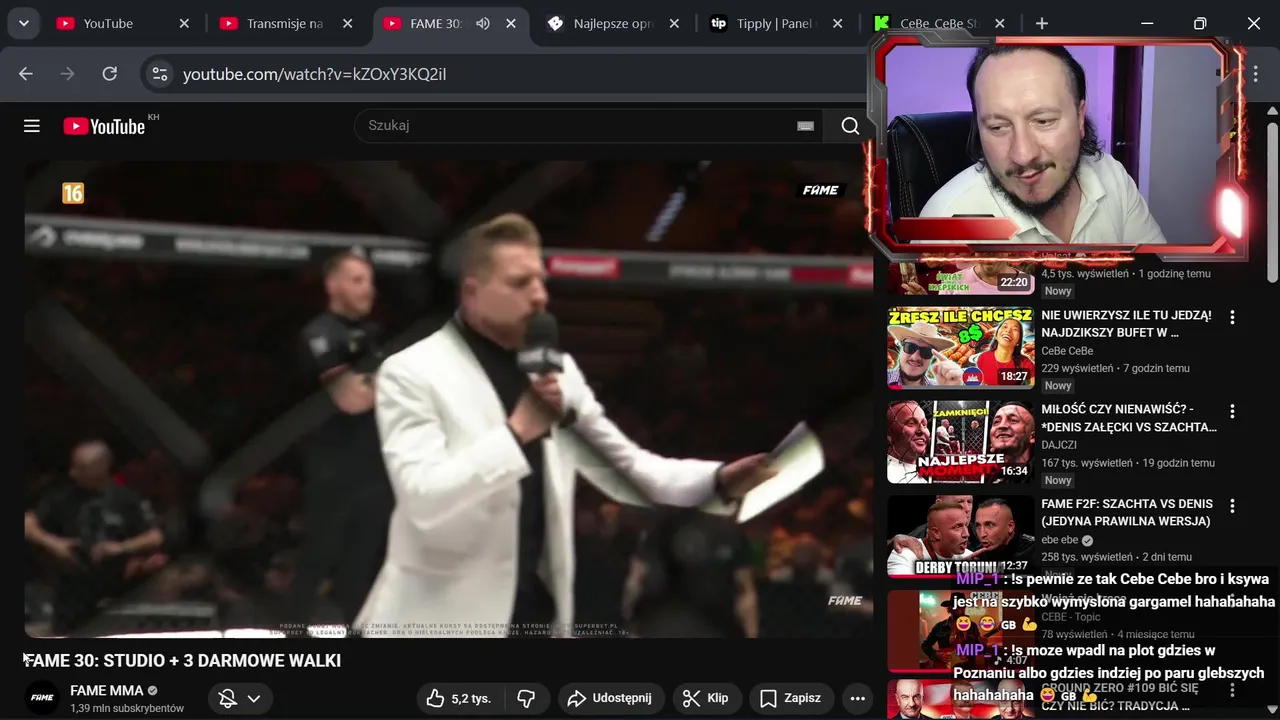Switch to the YouTube tab

(x=108, y=23)
